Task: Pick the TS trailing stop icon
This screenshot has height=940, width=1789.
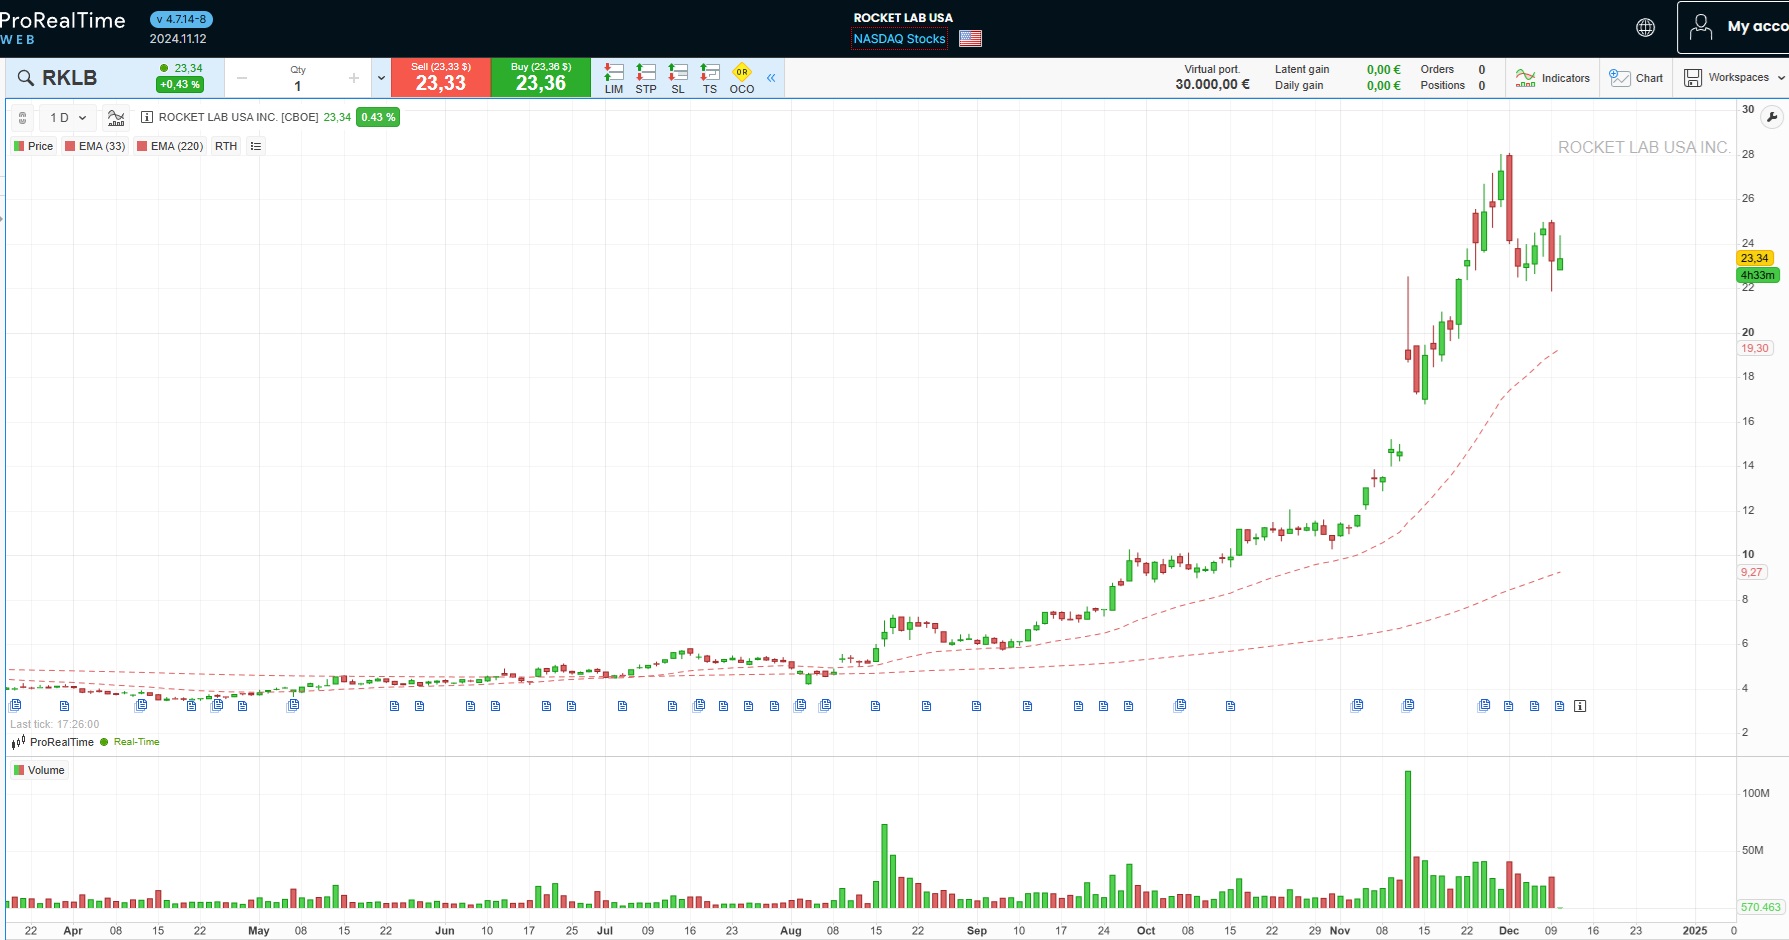Action: click(710, 78)
